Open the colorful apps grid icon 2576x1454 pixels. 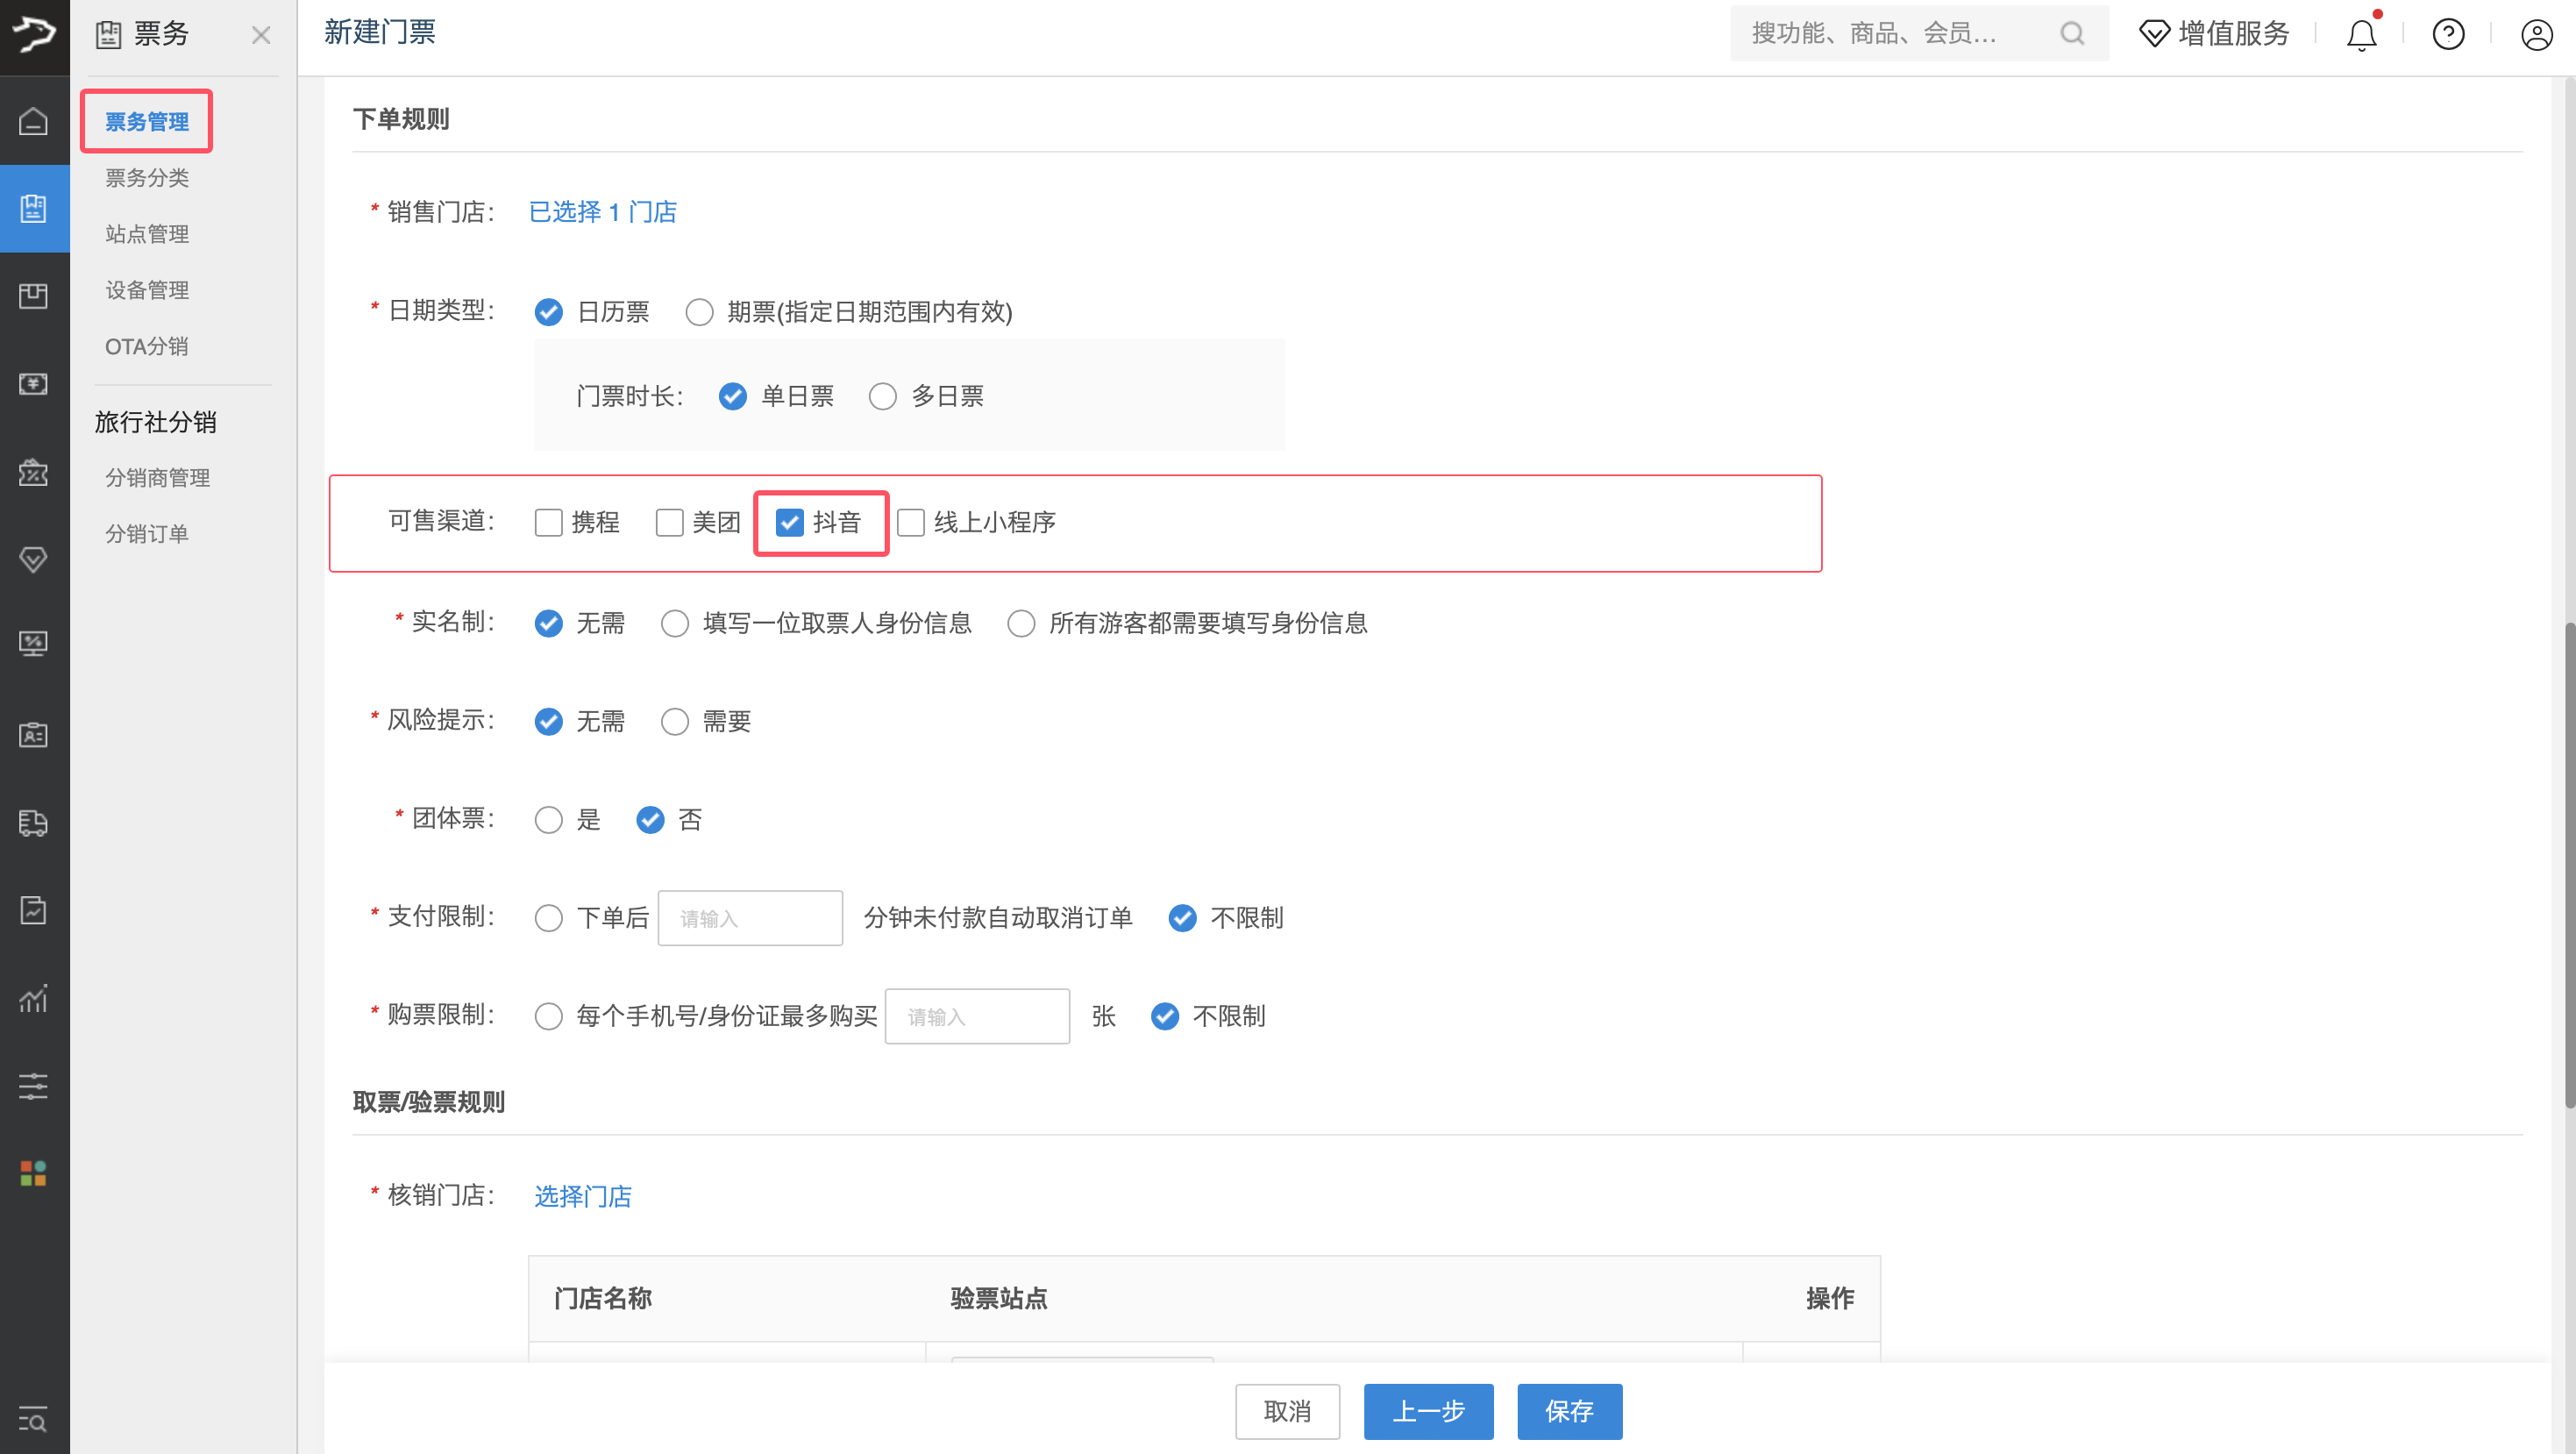(x=33, y=1173)
